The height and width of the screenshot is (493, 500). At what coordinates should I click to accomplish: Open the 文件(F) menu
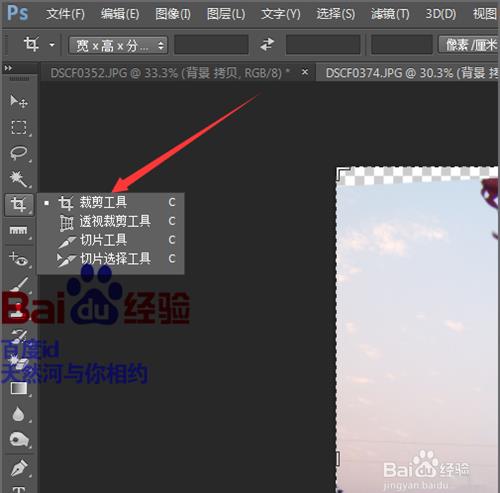(65, 14)
